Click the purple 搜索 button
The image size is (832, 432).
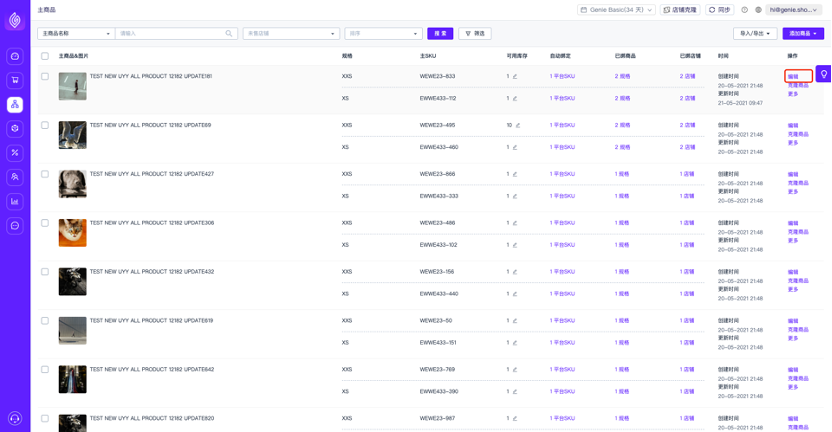(x=440, y=33)
